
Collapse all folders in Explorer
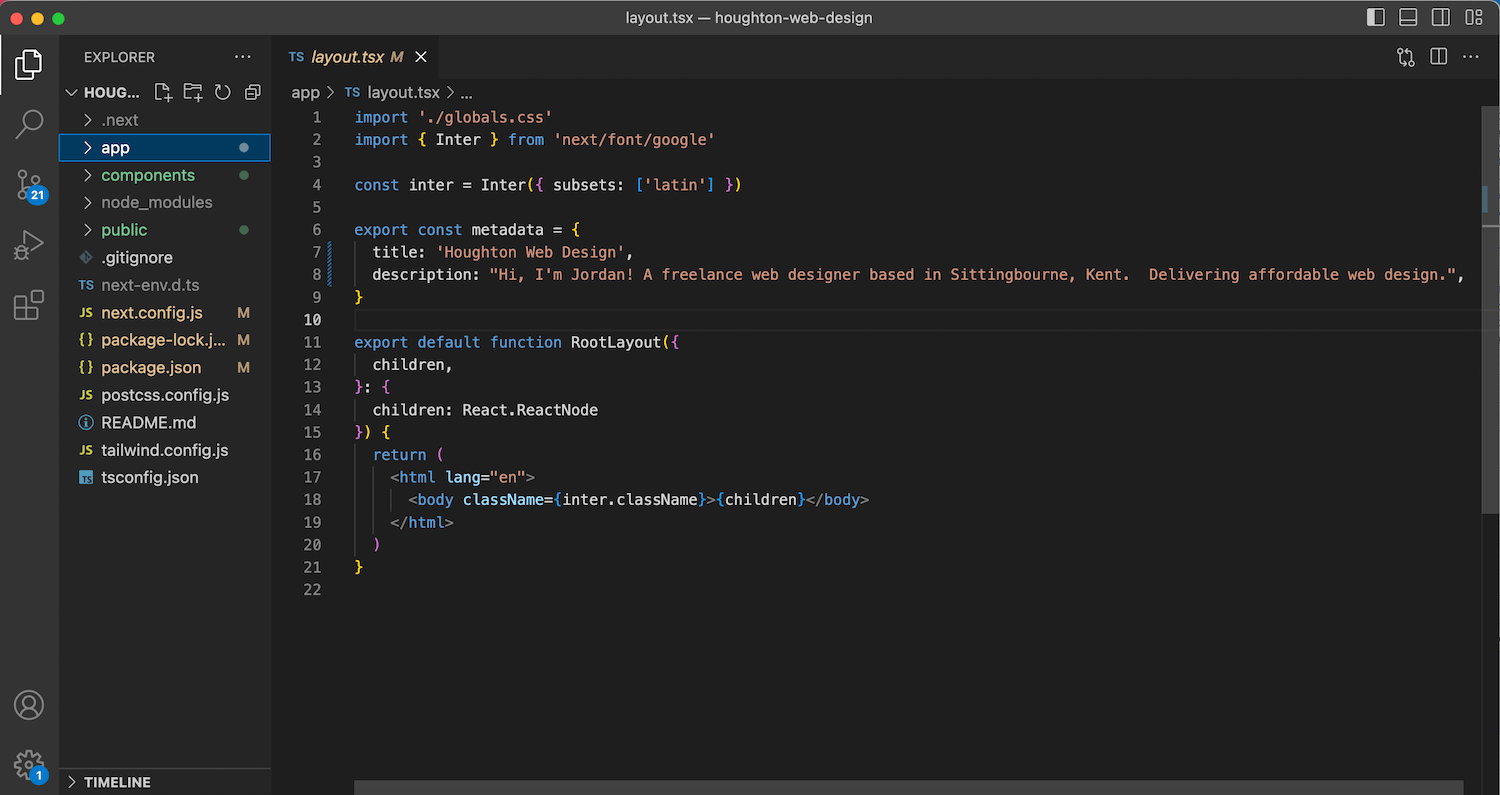point(253,92)
